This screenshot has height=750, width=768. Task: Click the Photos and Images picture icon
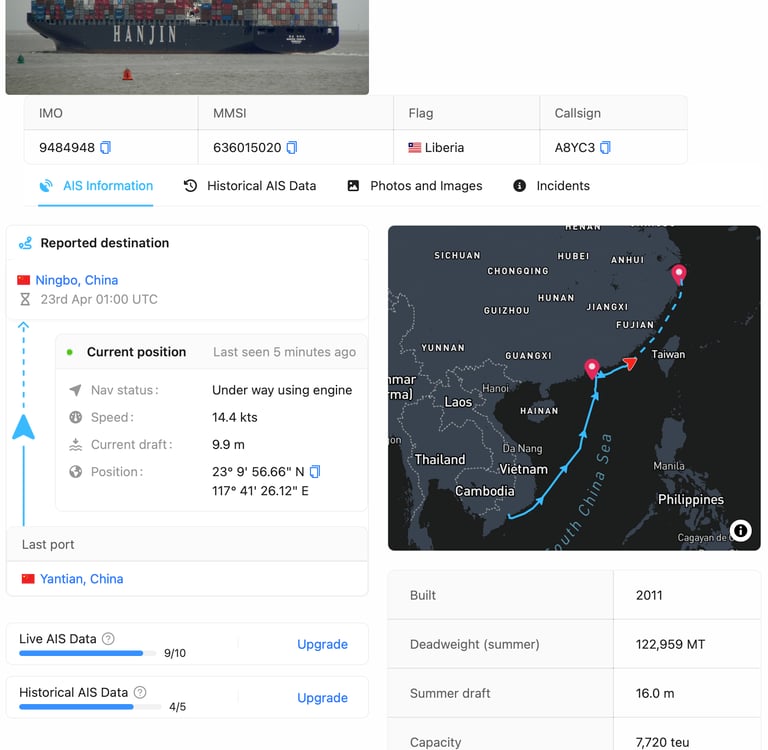point(353,186)
